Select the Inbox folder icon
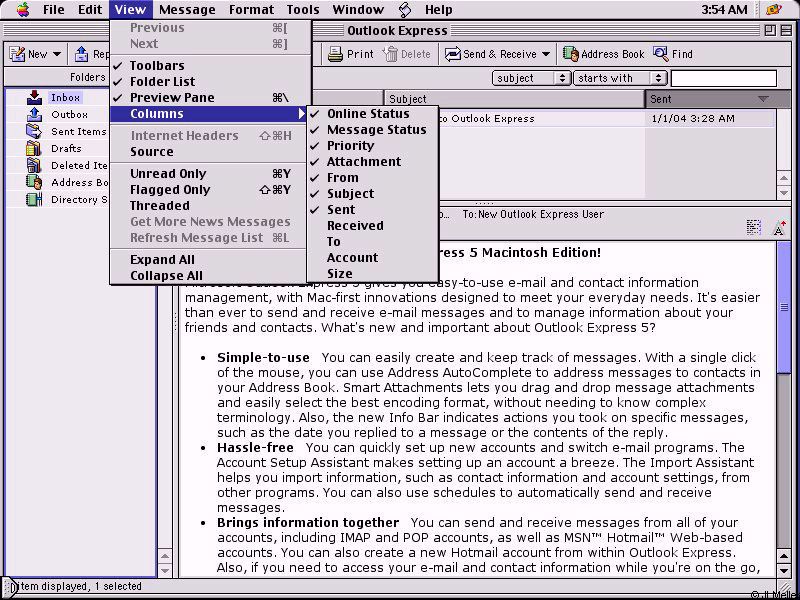 click(x=34, y=97)
